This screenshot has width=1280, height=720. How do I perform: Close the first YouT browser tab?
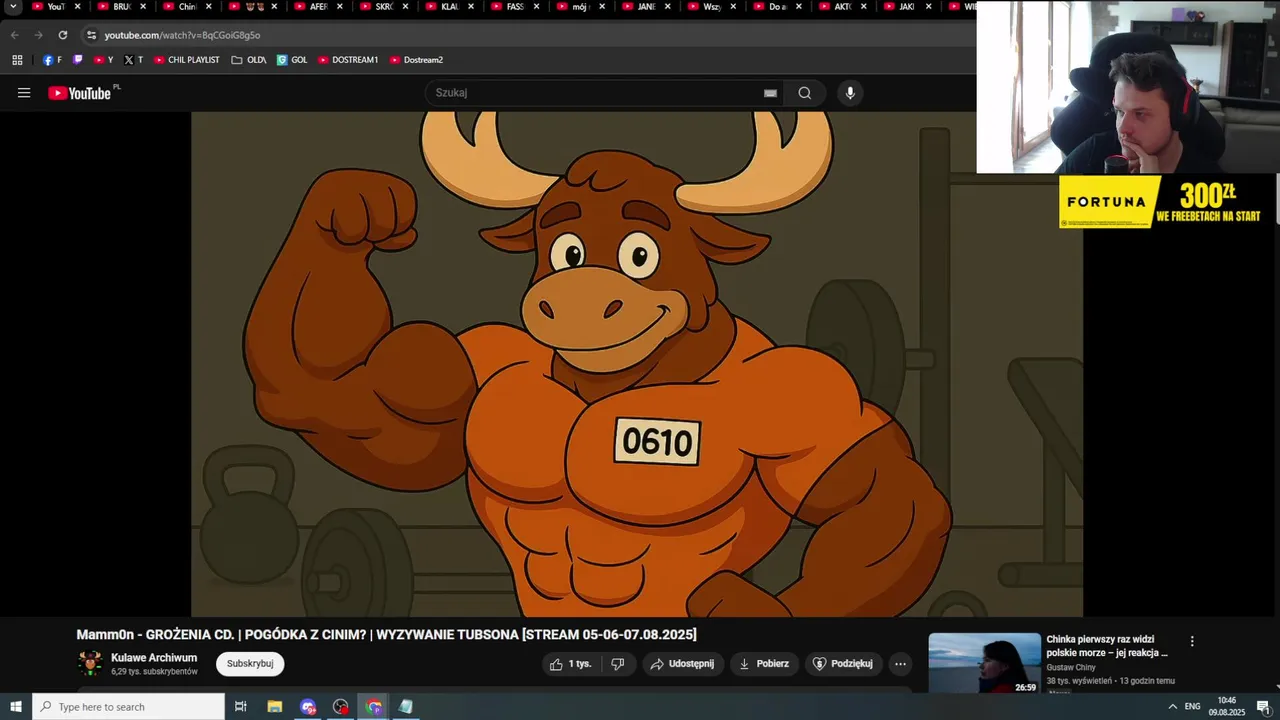pyautogui.click(x=78, y=7)
